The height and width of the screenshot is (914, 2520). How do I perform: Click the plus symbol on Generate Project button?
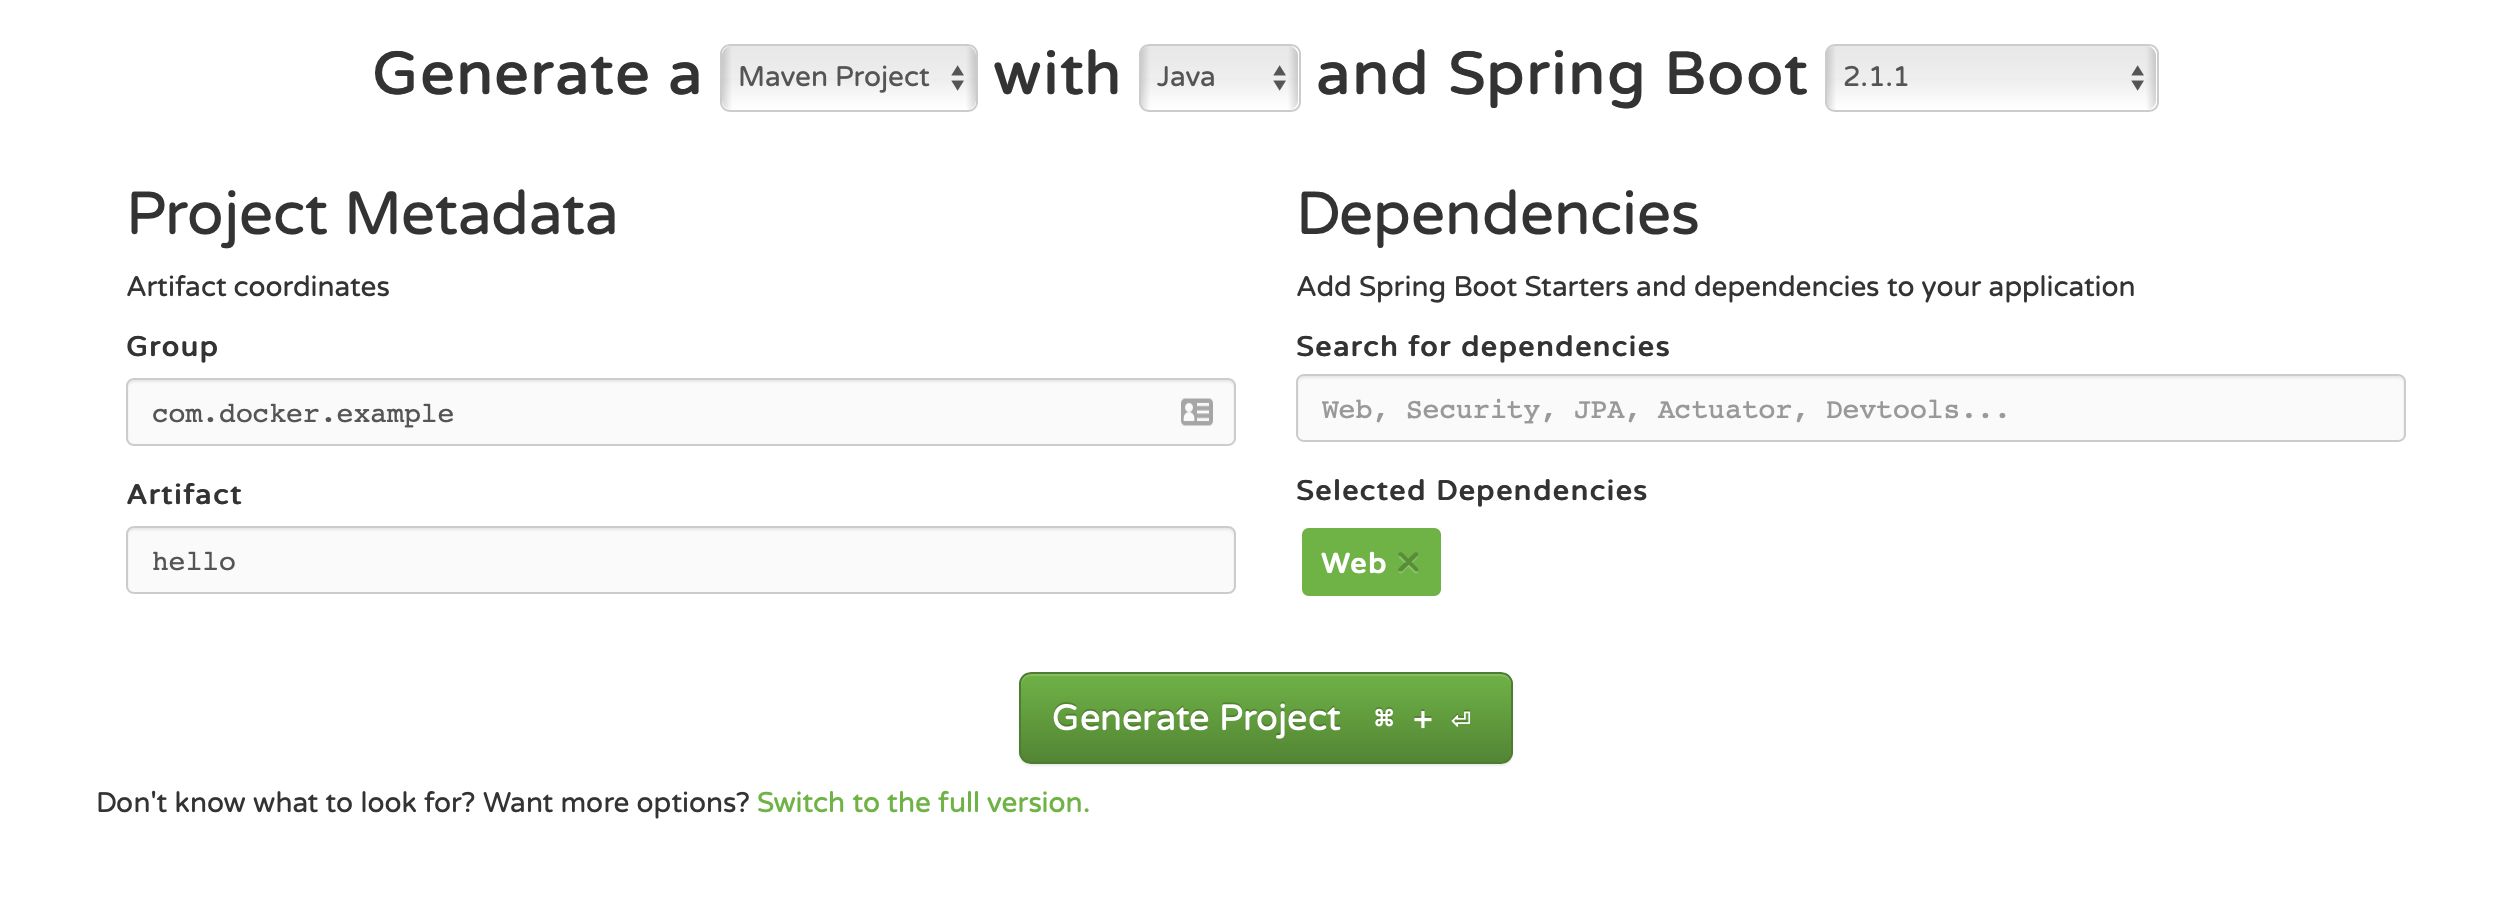1423,719
